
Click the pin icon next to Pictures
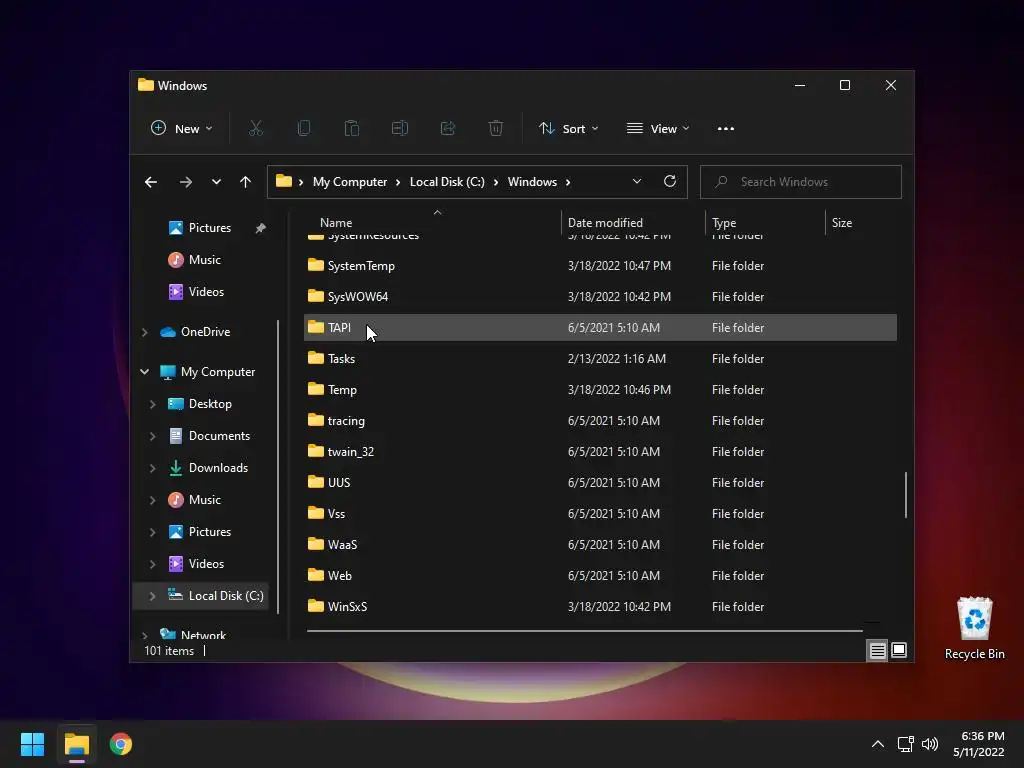(x=261, y=228)
